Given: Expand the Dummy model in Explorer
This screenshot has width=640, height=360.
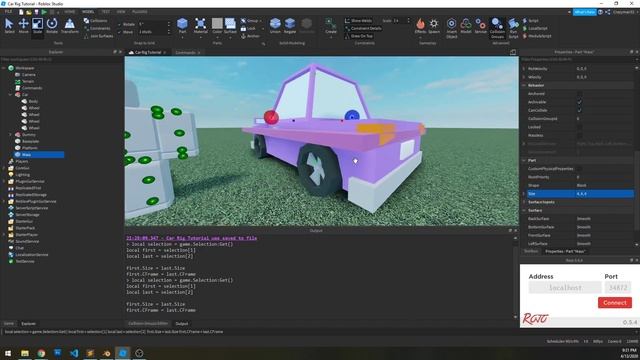Looking at the screenshot, I should point(11,135).
